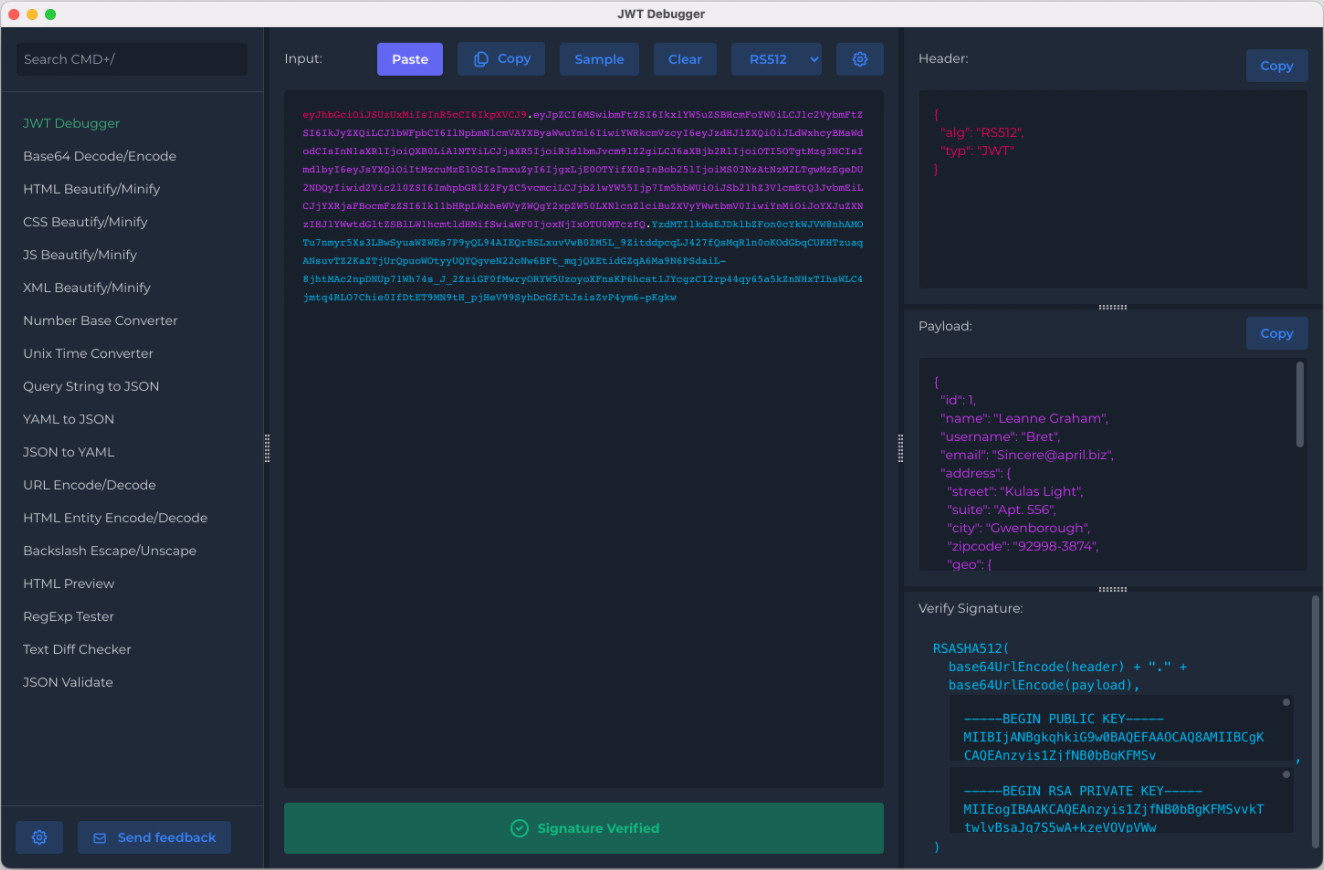Image resolution: width=1324 pixels, height=870 pixels.
Task: Copy the decoded Header
Action: tap(1276, 66)
